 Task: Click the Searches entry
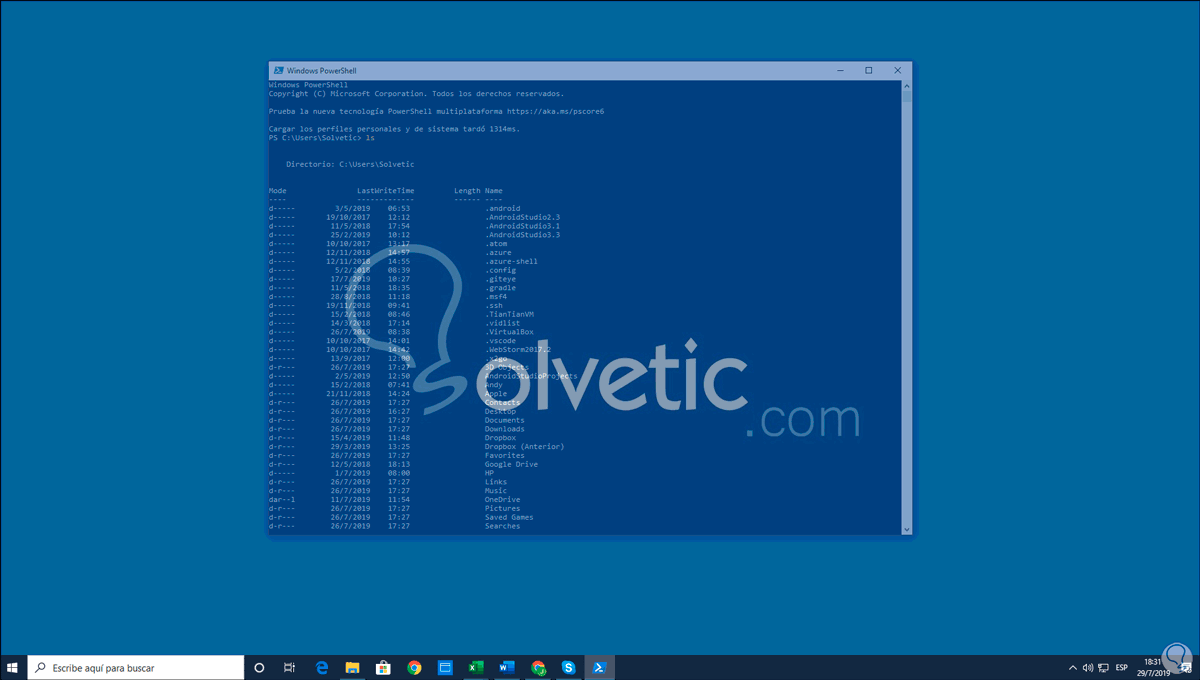click(x=502, y=526)
